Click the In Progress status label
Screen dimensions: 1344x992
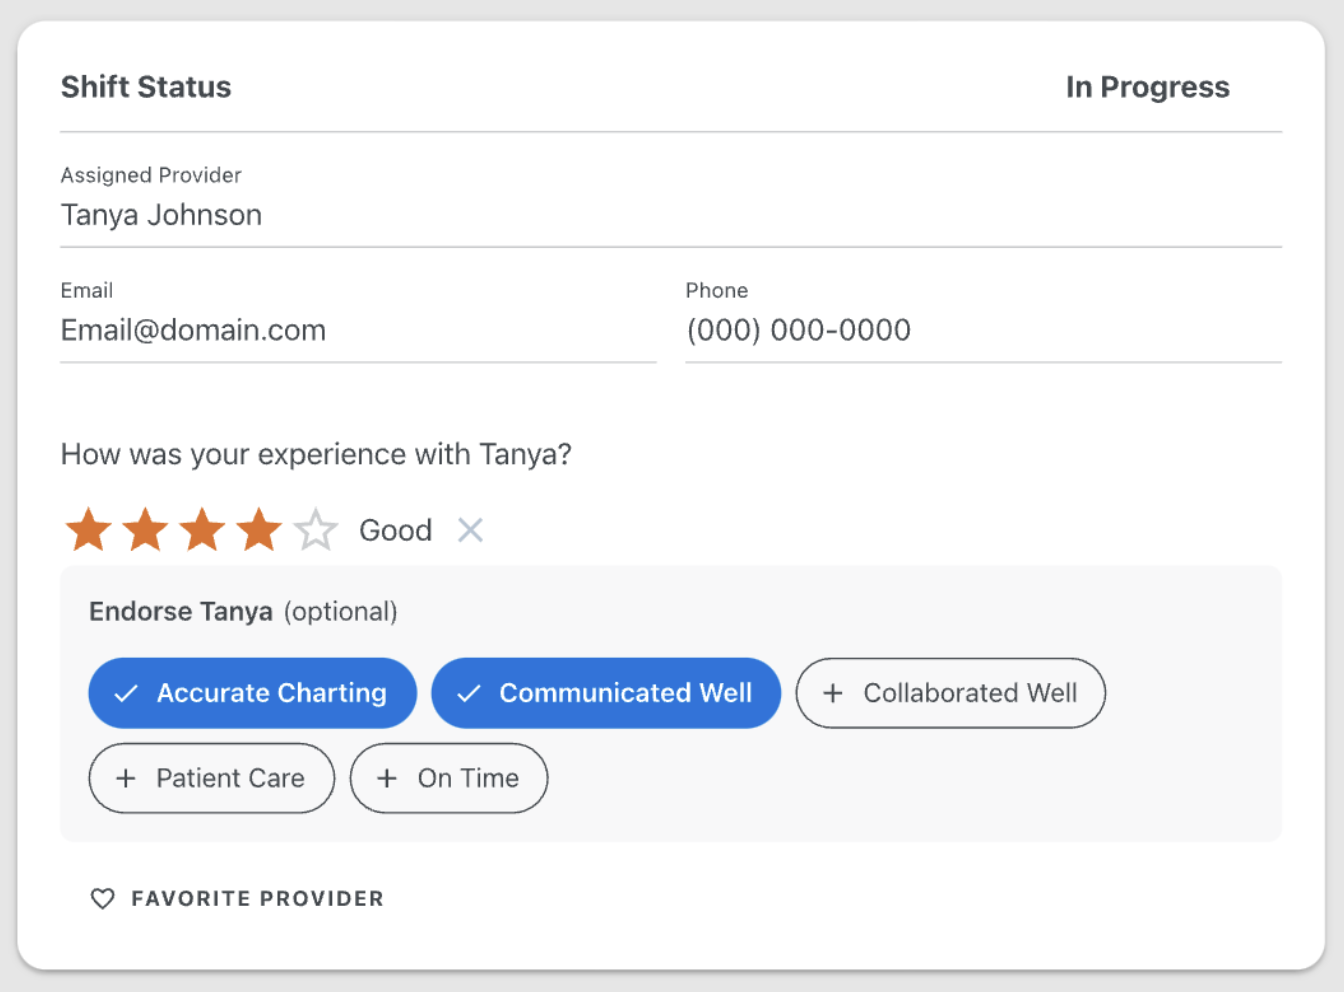click(x=1147, y=87)
